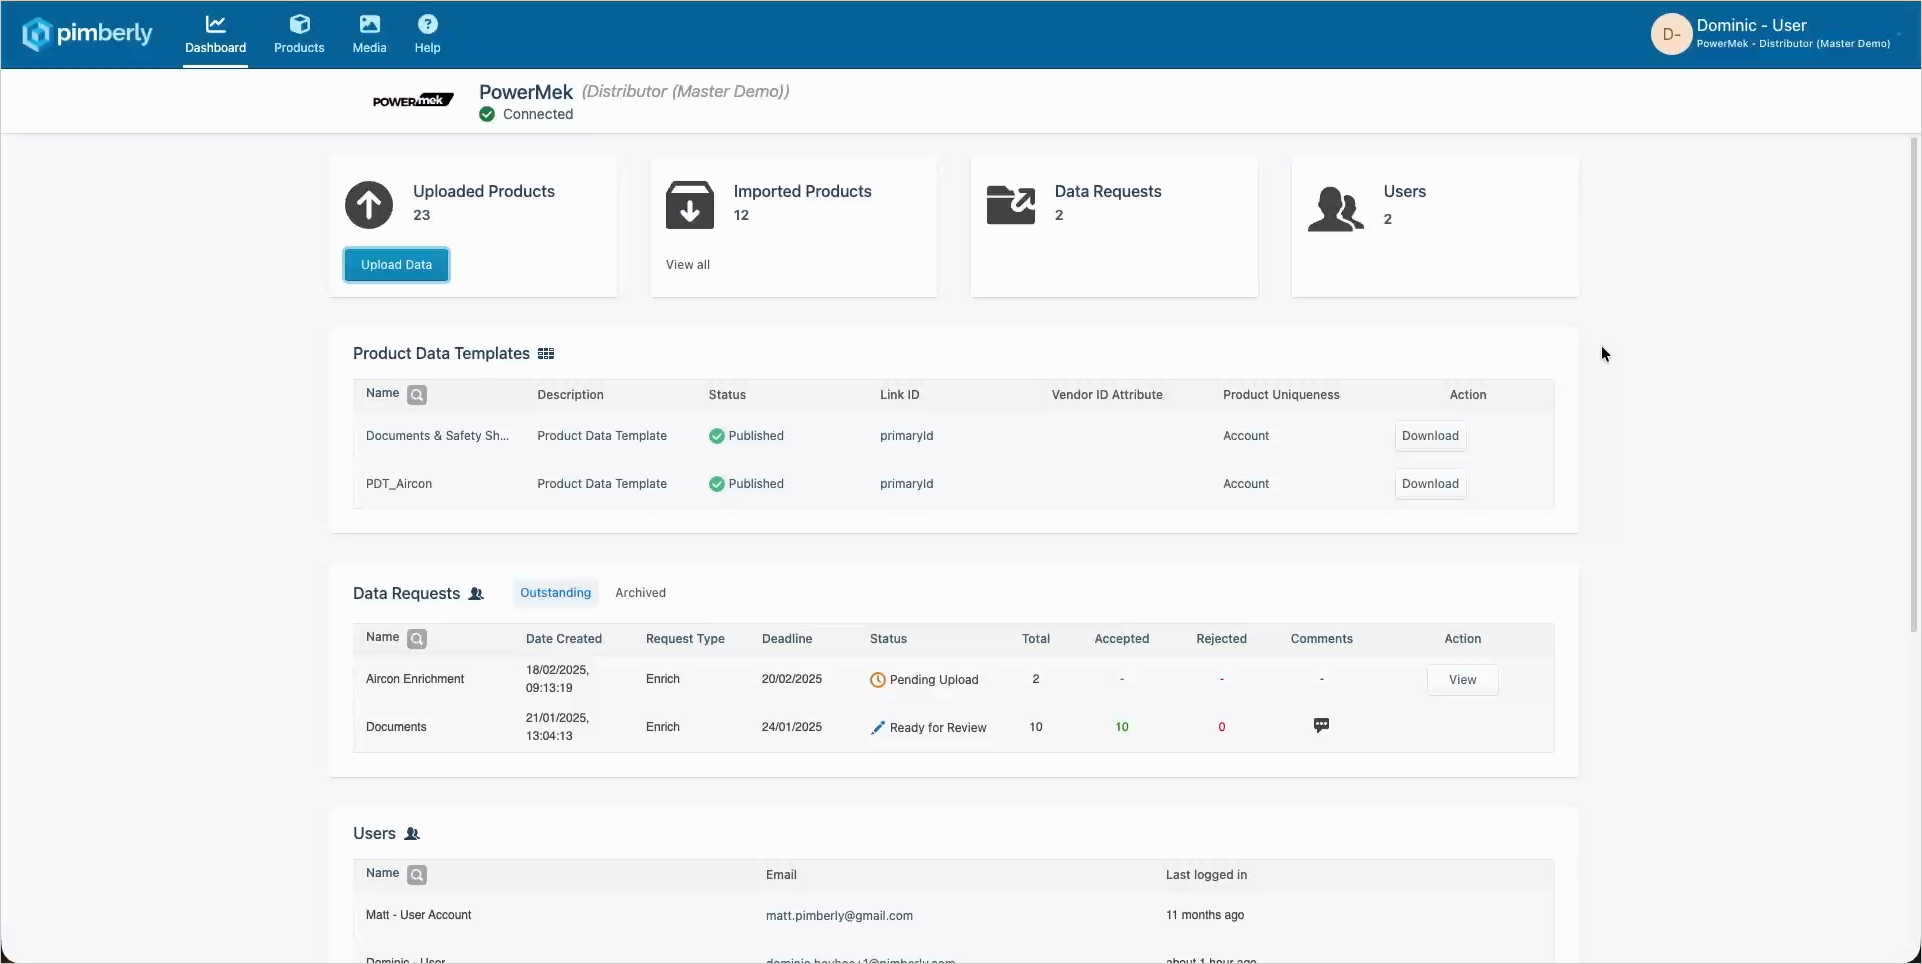Download the PDT_Aircon template
1922x964 pixels.
[1430, 484]
